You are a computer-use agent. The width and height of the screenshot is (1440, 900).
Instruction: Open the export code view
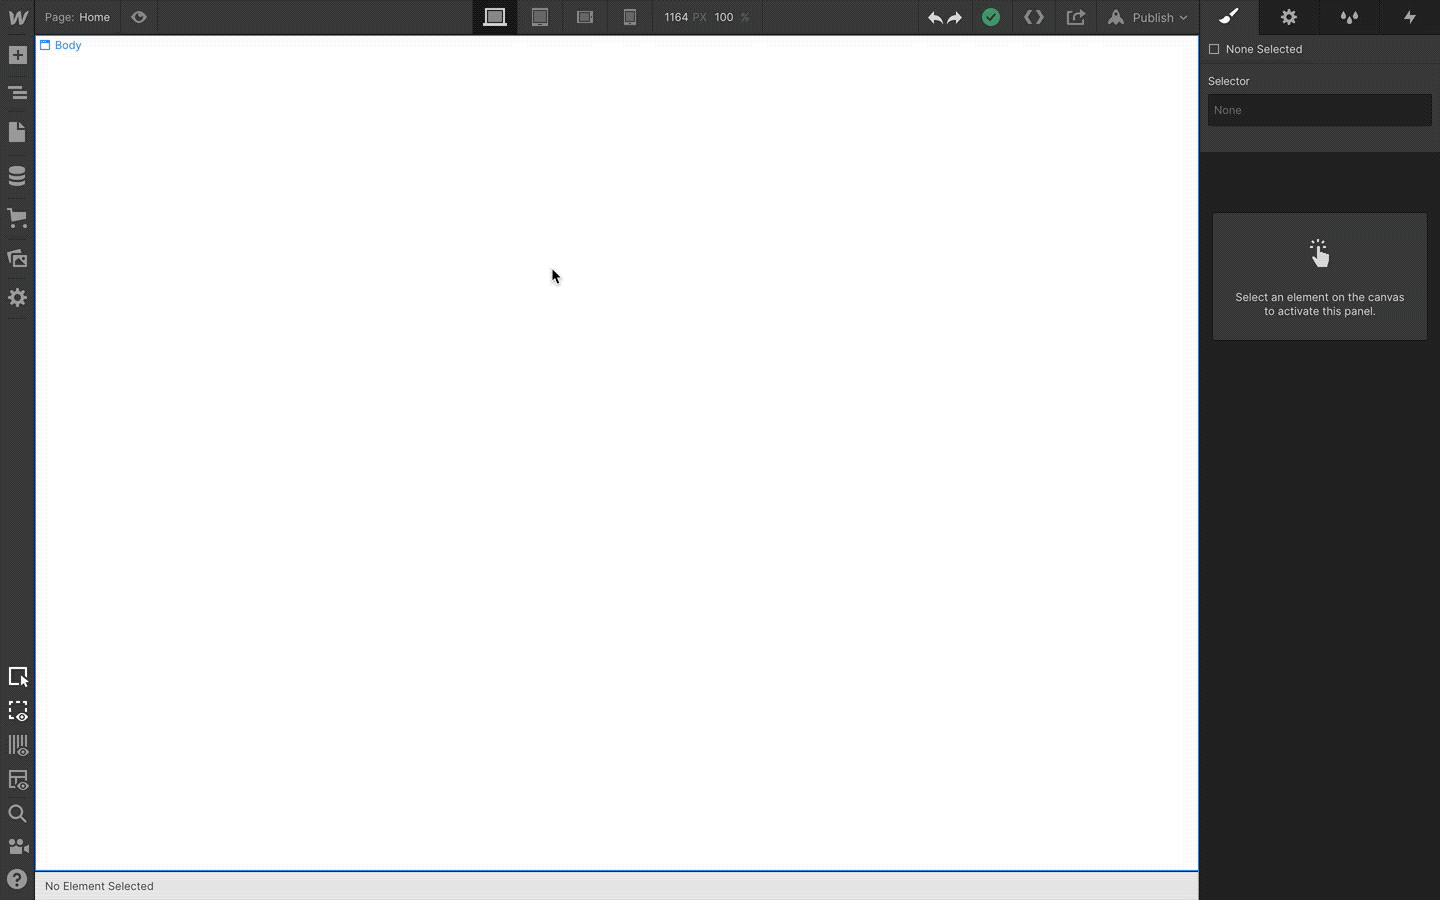(x=1034, y=17)
